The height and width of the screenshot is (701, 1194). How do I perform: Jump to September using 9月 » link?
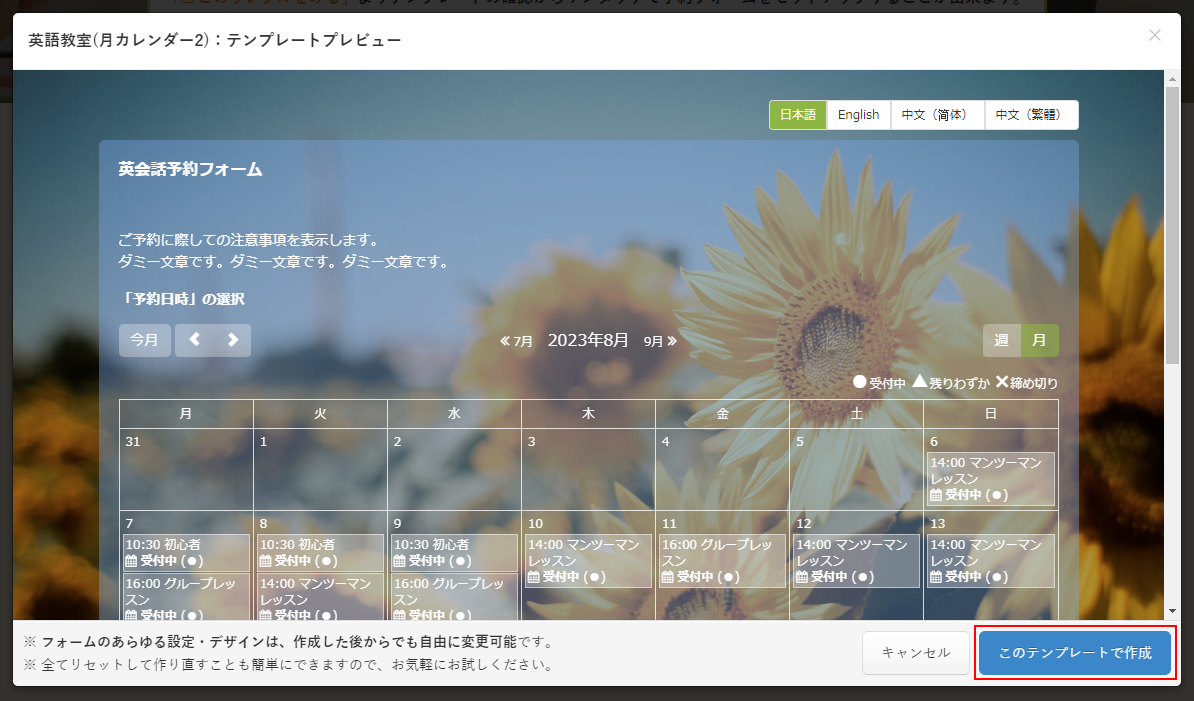[660, 341]
